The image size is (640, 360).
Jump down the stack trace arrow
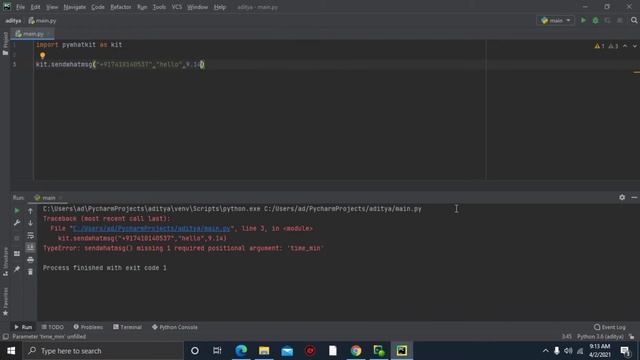click(30, 223)
